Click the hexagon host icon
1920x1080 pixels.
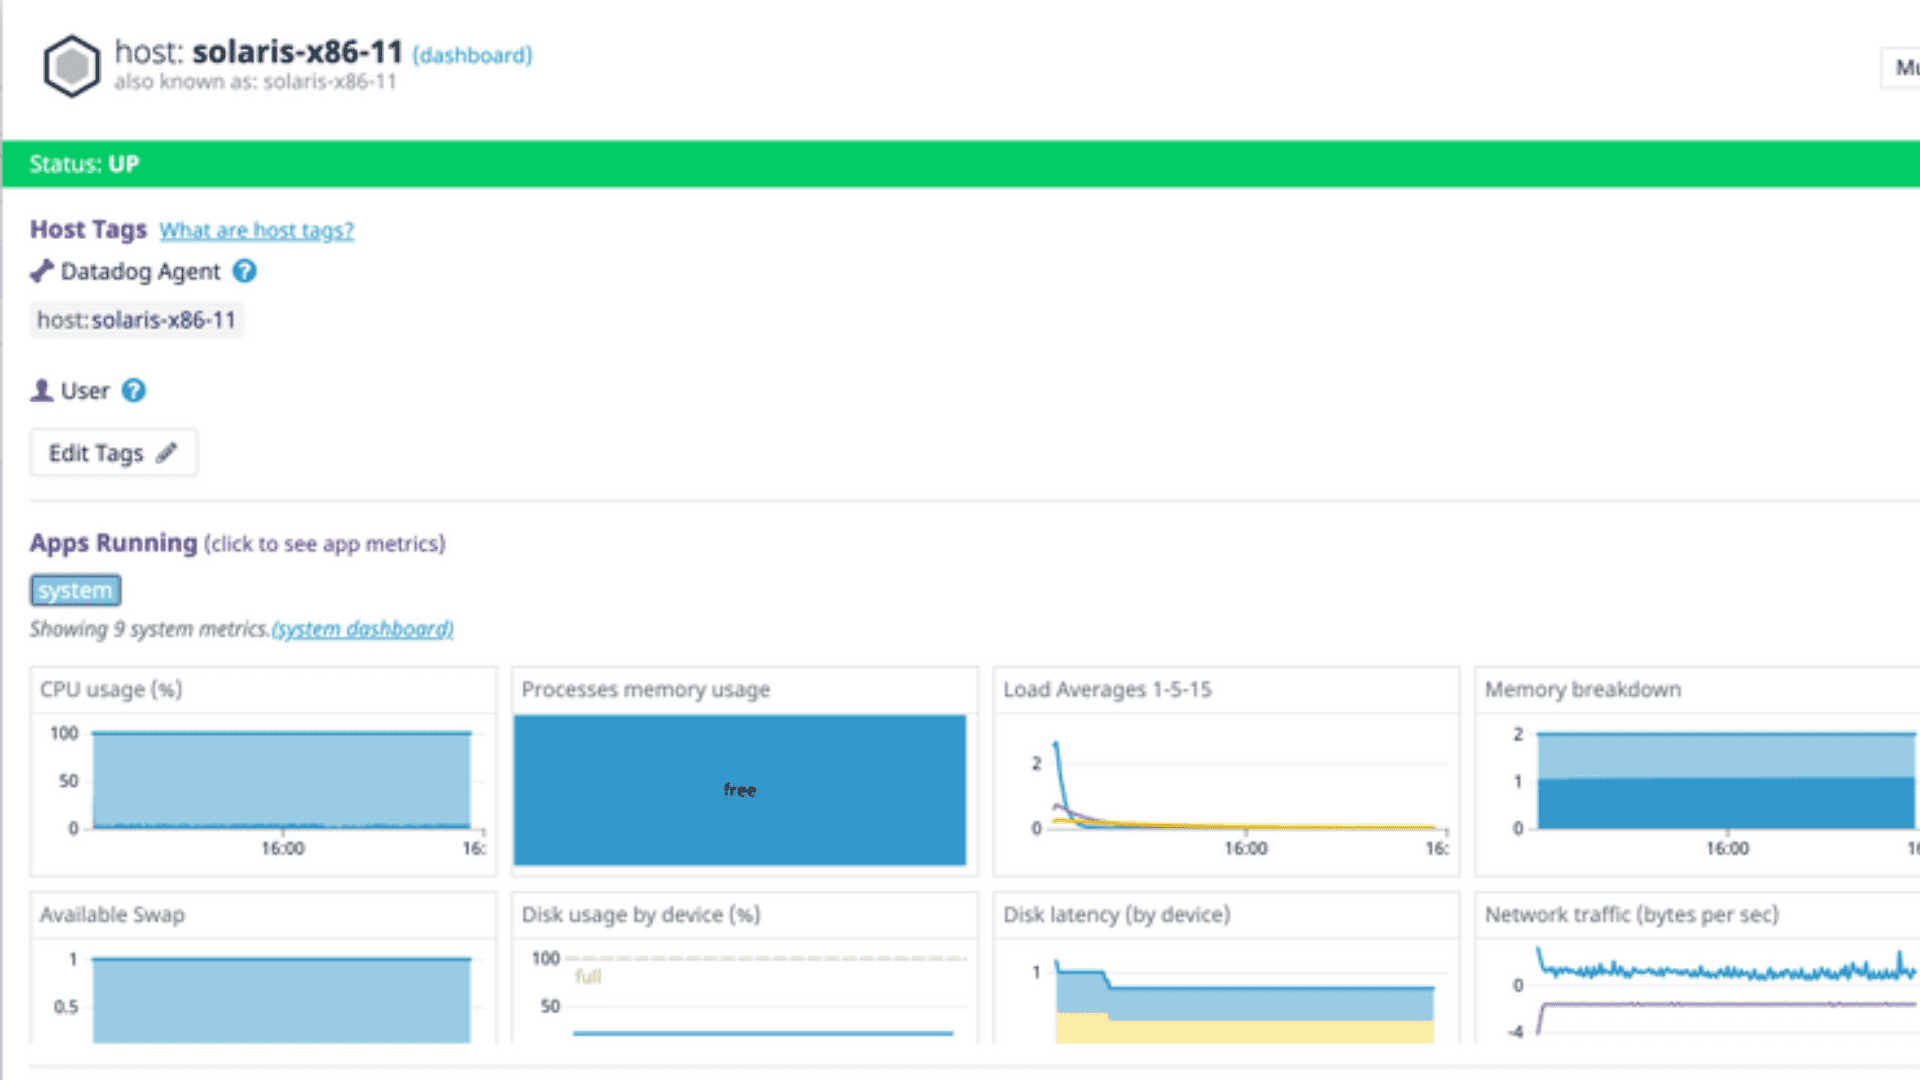pyautogui.click(x=72, y=66)
